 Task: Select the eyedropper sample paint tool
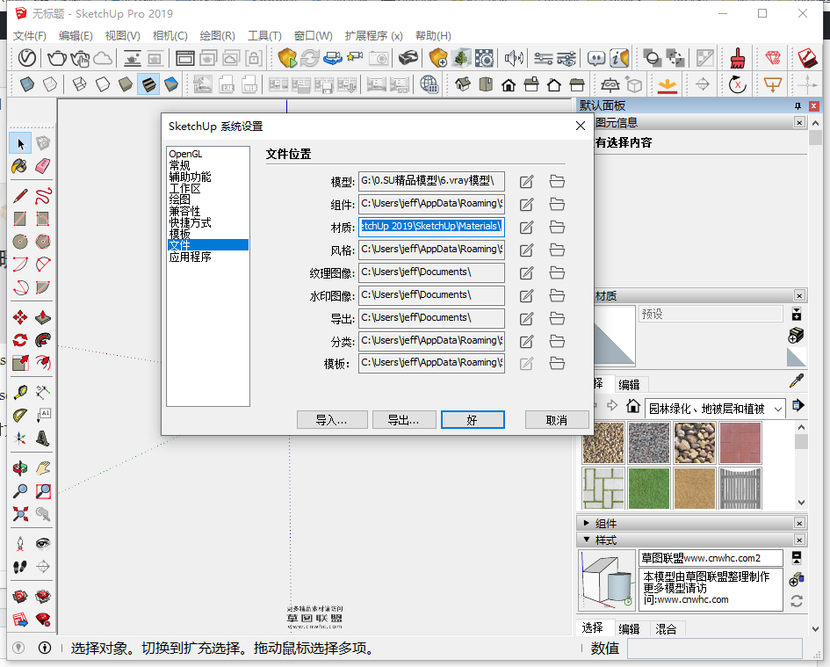[796, 381]
